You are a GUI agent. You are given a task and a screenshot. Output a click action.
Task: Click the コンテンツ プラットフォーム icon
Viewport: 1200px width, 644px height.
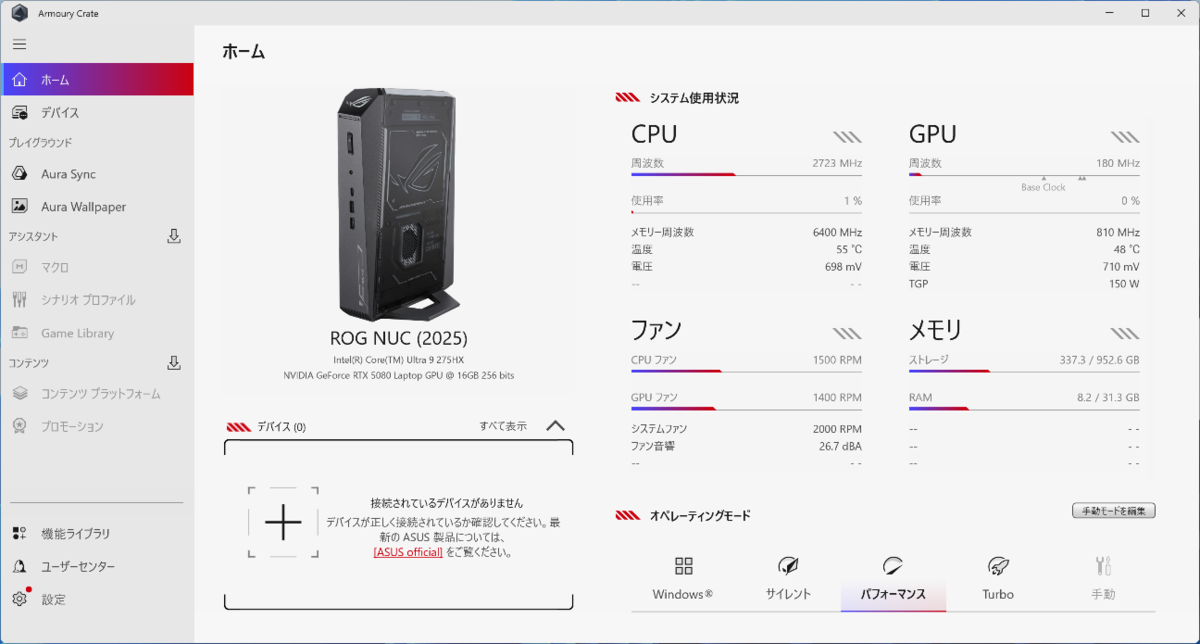[20, 394]
